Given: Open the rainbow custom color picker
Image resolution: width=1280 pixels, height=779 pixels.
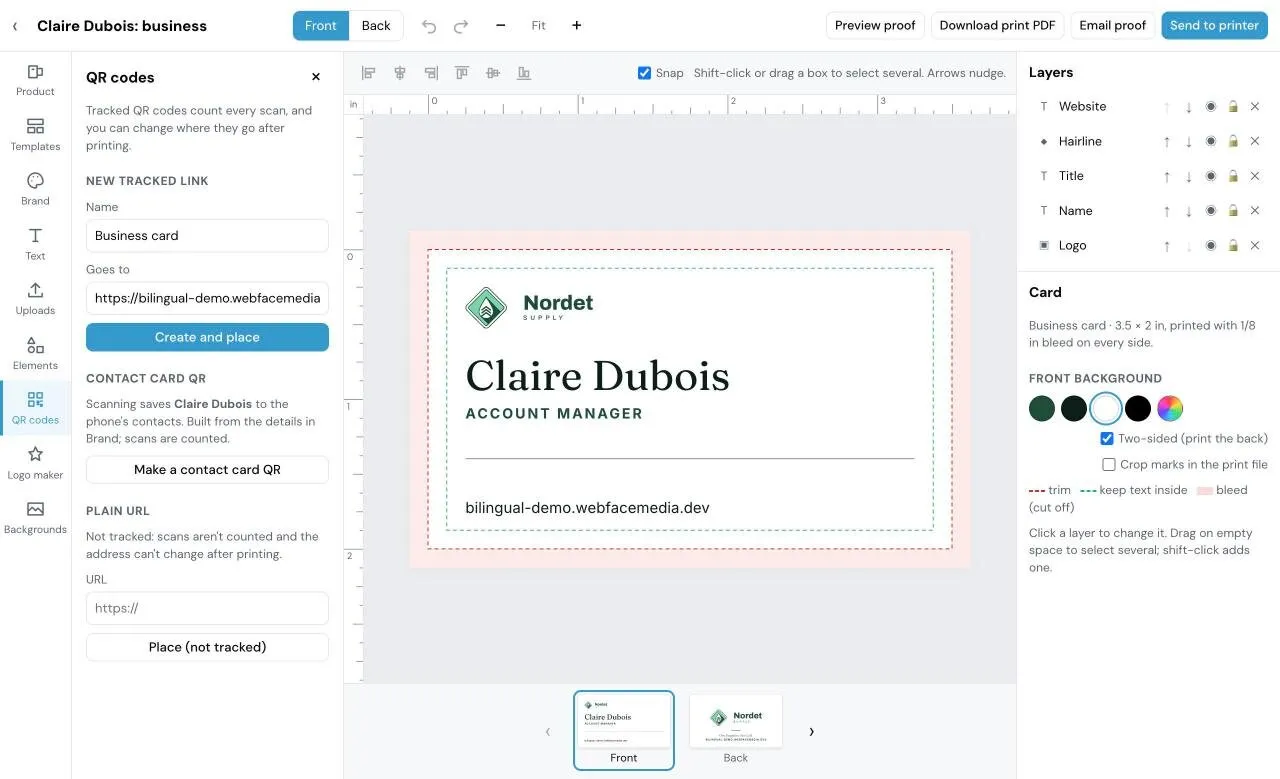Looking at the screenshot, I should [1170, 408].
